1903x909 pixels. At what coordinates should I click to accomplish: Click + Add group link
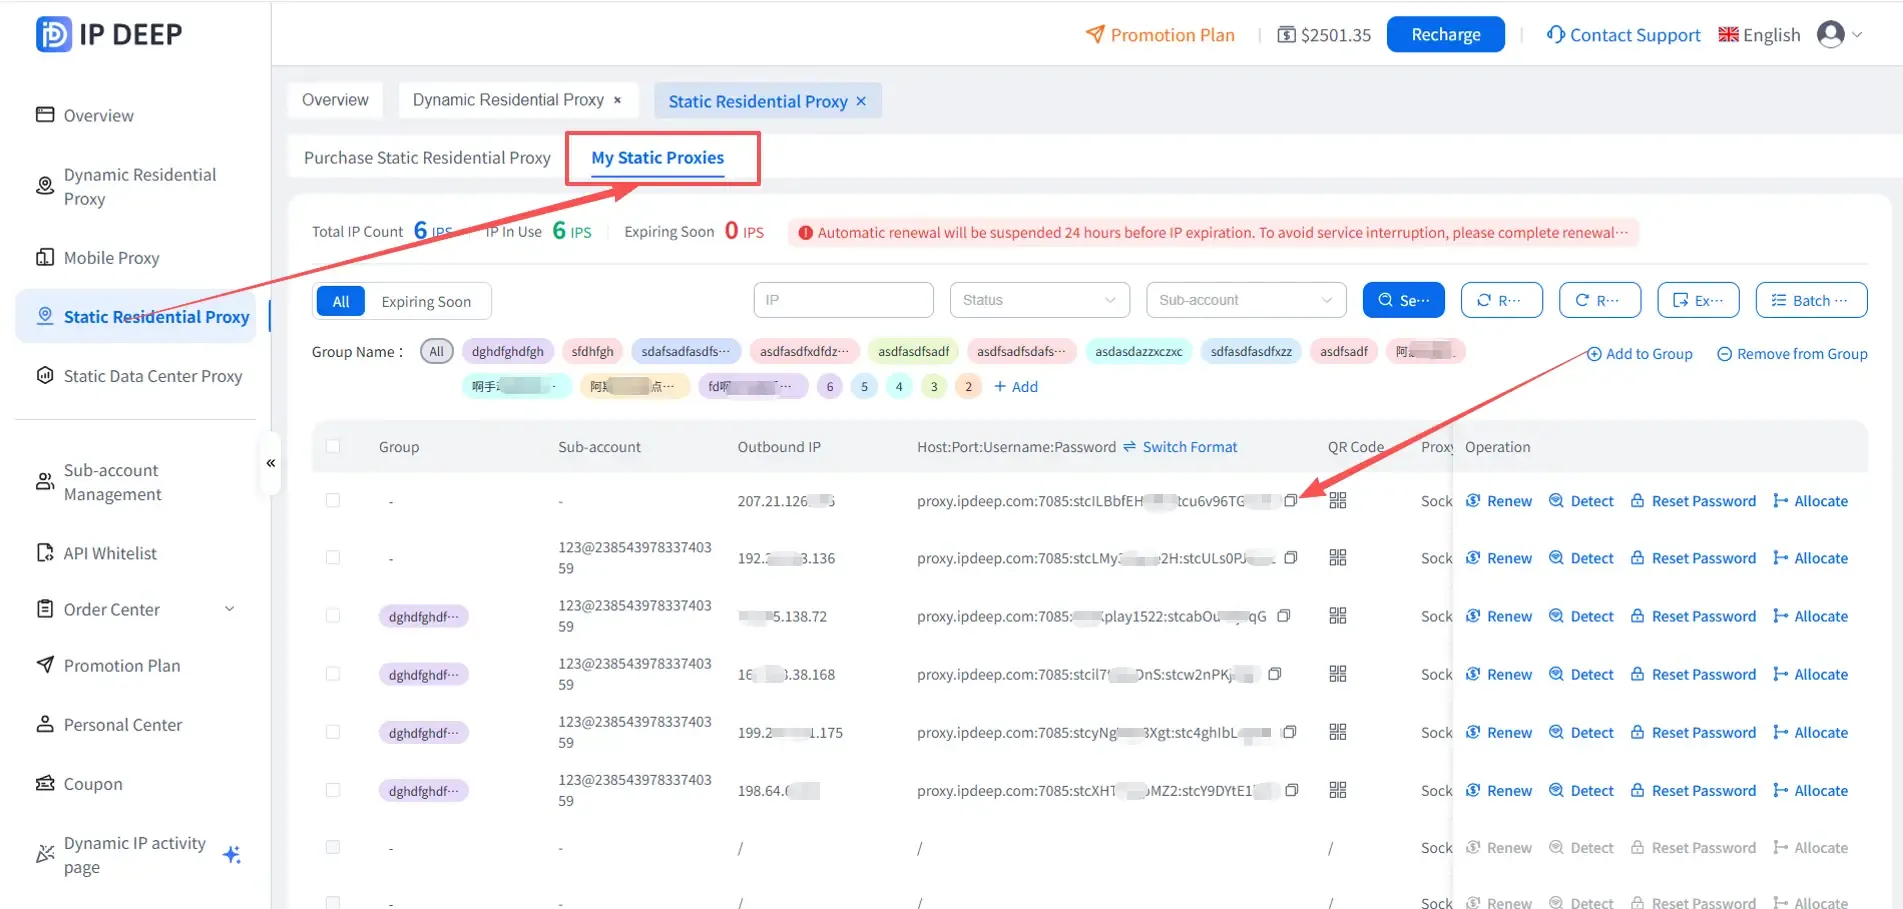(1016, 387)
